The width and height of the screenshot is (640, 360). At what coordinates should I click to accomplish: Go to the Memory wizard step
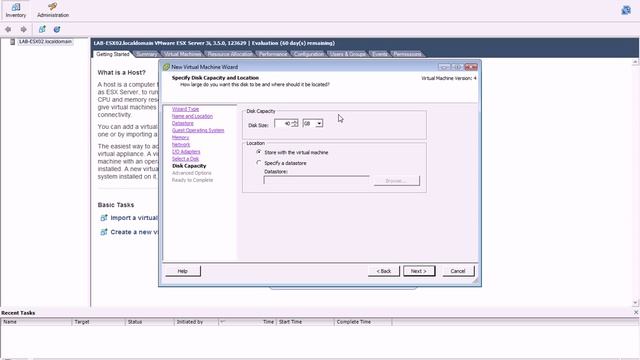click(180, 138)
